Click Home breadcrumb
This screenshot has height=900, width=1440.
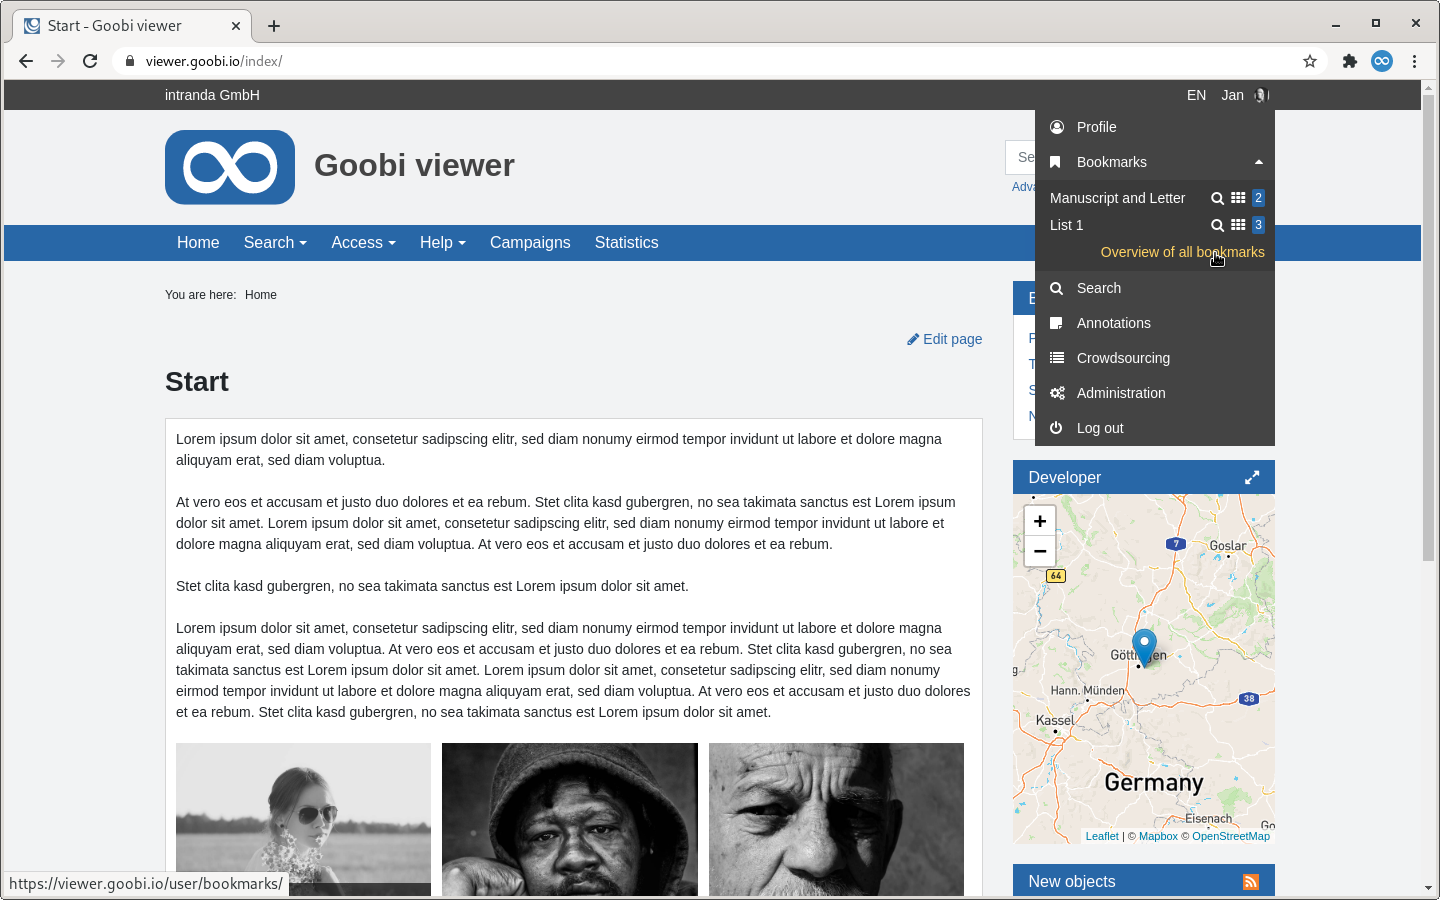261,295
